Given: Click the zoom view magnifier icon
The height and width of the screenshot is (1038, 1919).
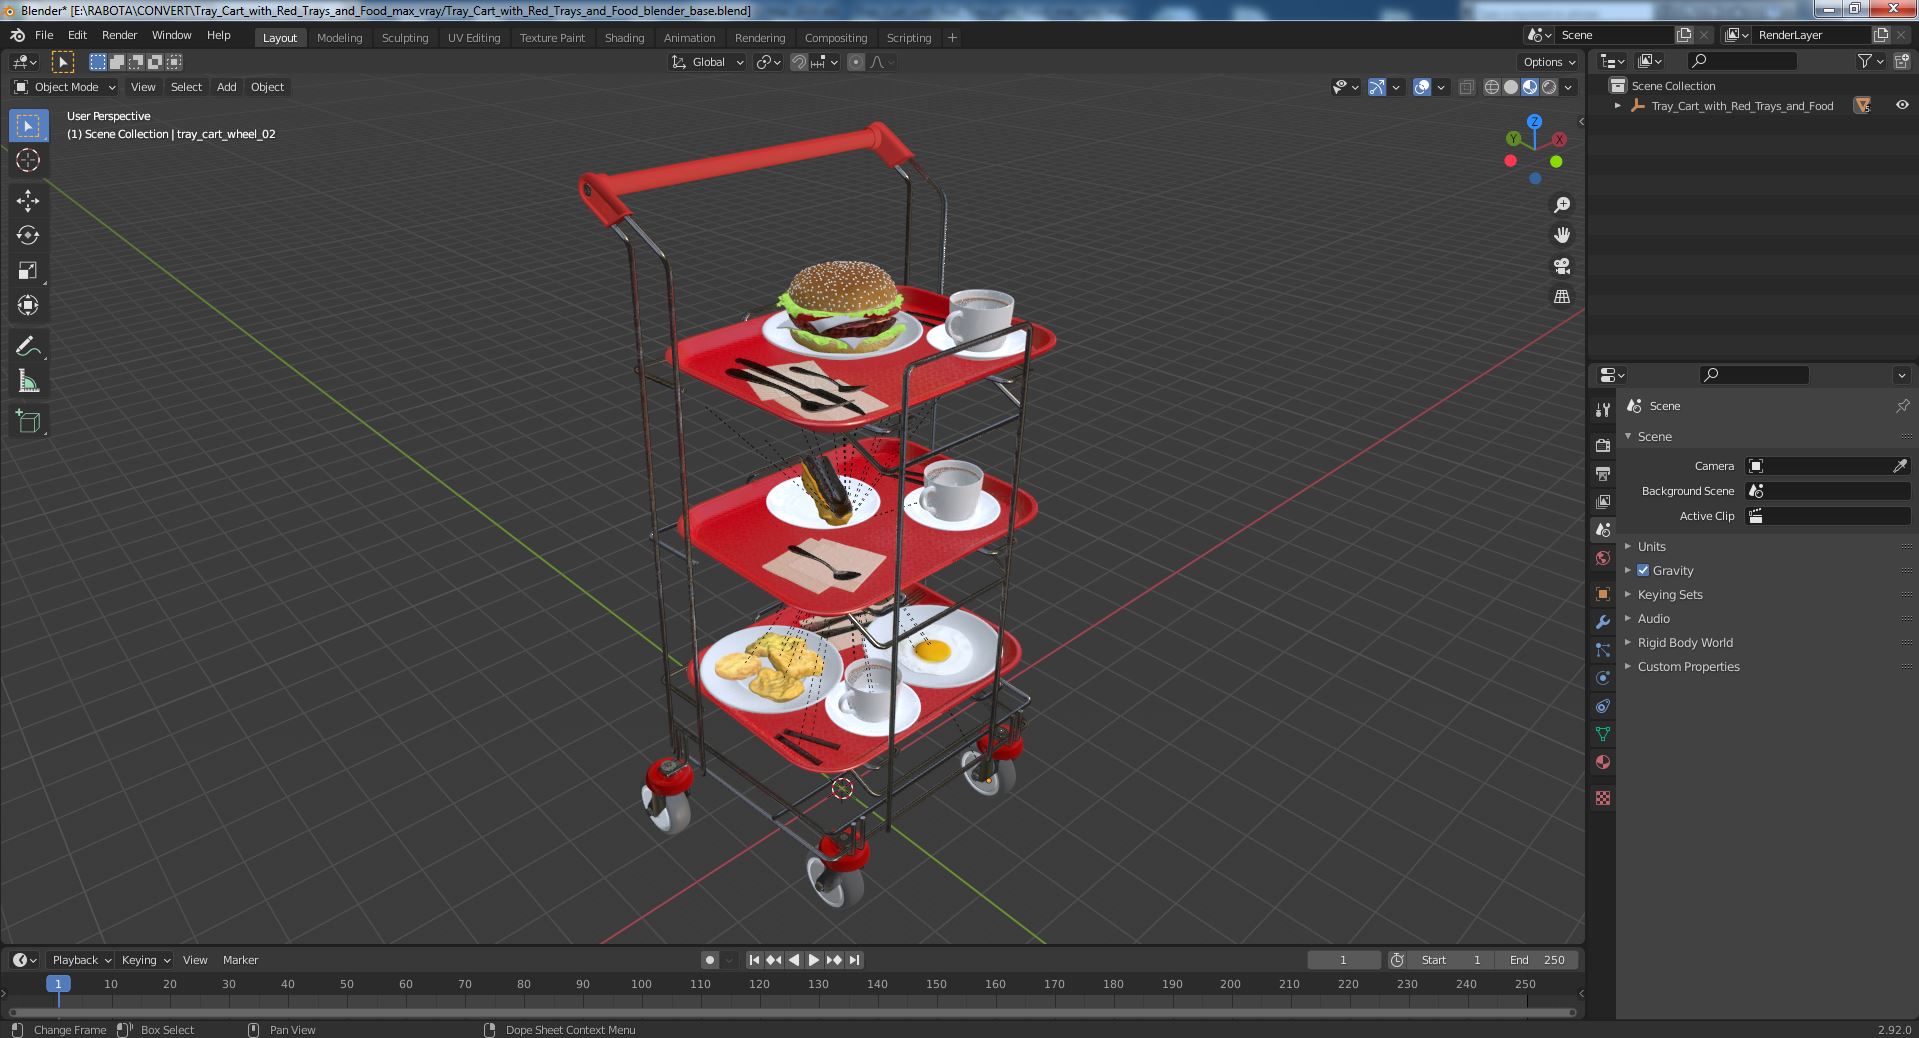Looking at the screenshot, I should click(x=1562, y=205).
